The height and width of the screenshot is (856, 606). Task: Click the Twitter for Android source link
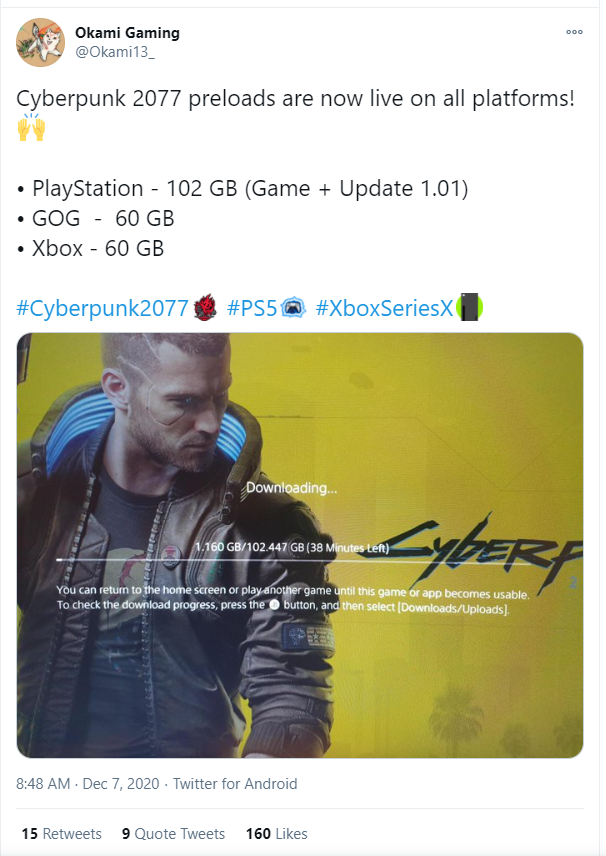235,784
